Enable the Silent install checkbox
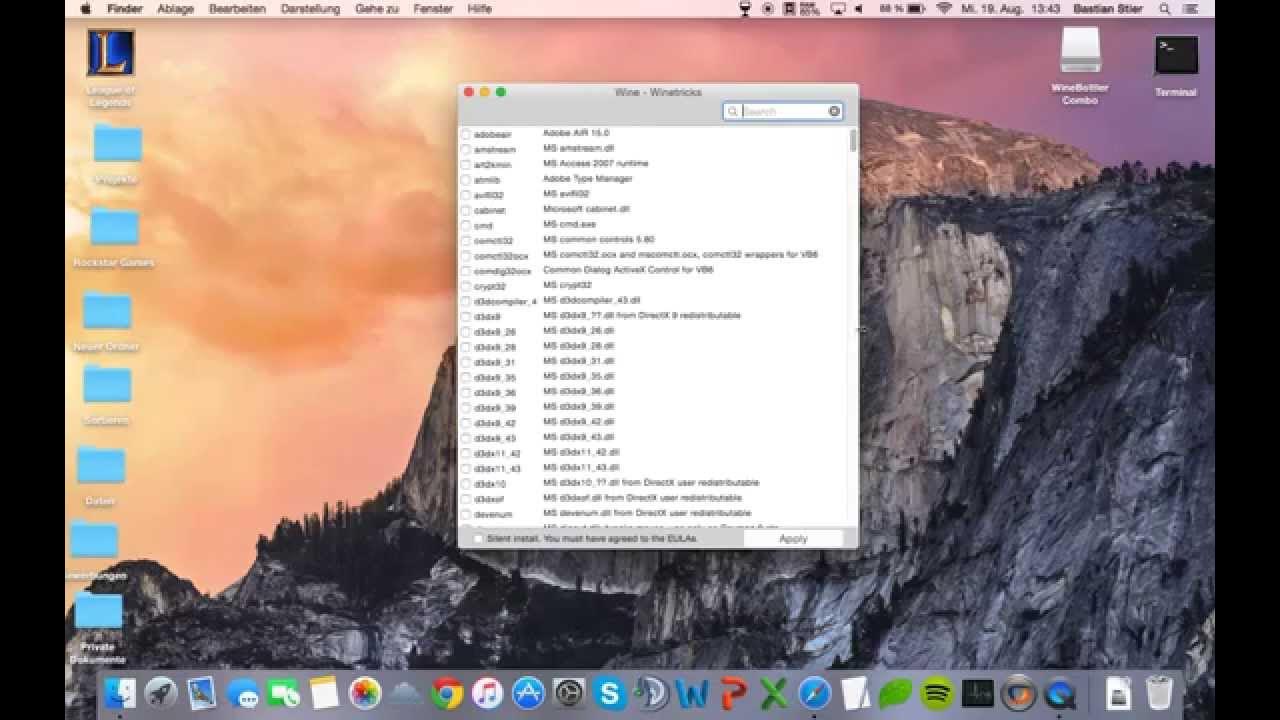1280x720 pixels. point(478,538)
